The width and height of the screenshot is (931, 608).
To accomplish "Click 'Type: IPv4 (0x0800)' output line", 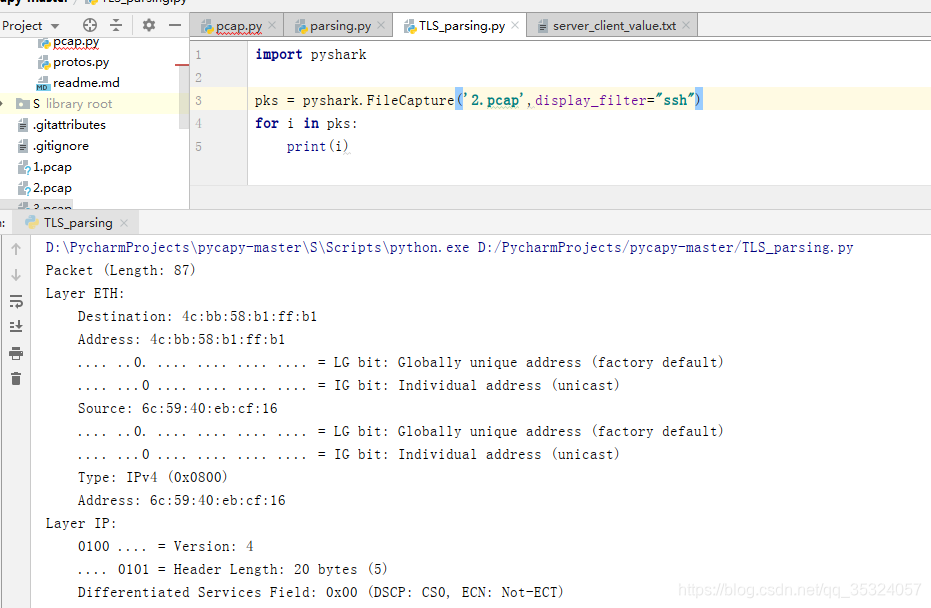I will (x=153, y=477).
